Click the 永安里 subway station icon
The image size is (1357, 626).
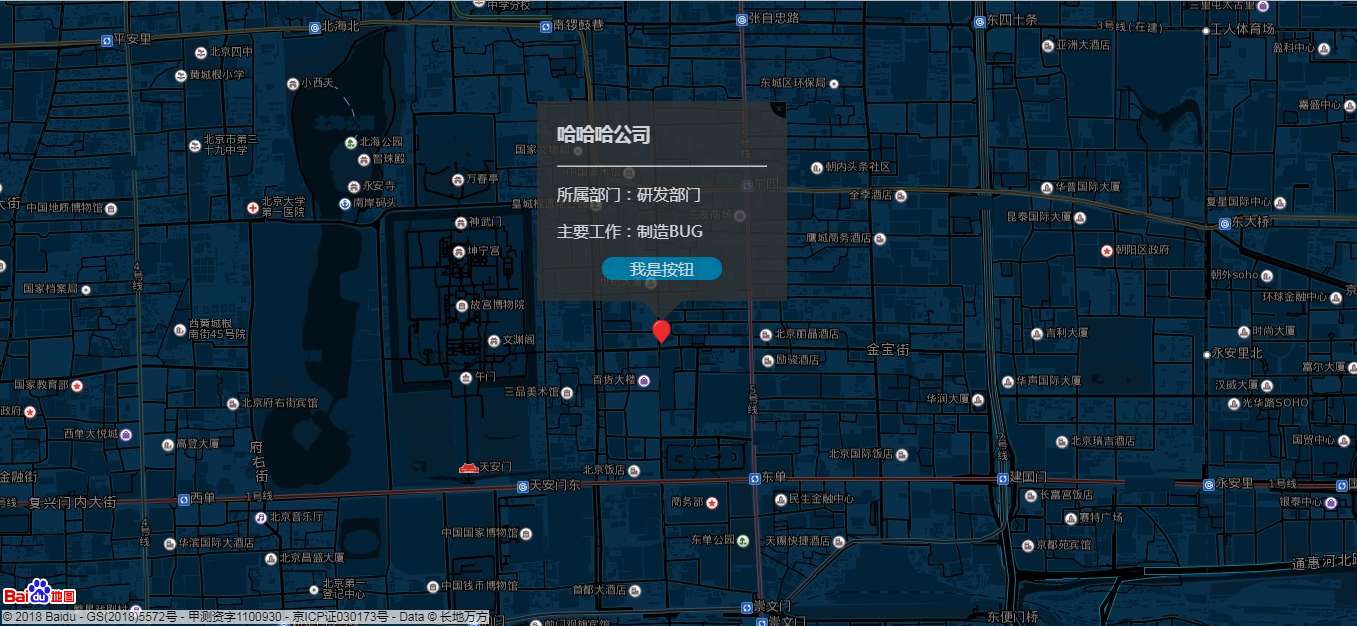pyautogui.click(x=1209, y=484)
